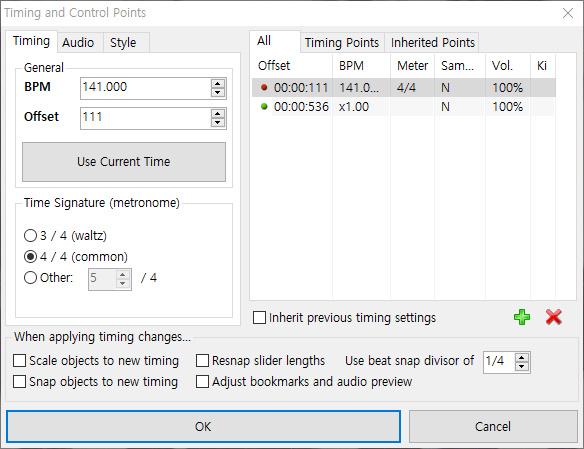Show the All points tab
The width and height of the screenshot is (584, 449).
(x=275, y=41)
